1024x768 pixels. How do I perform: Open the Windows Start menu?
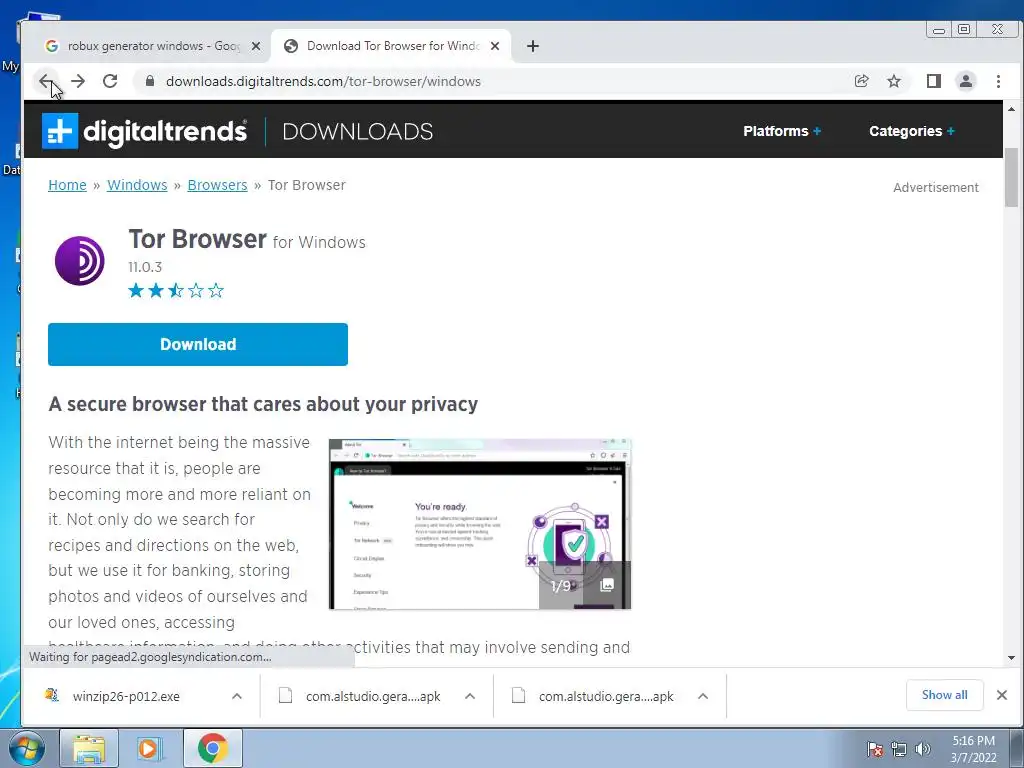point(26,748)
